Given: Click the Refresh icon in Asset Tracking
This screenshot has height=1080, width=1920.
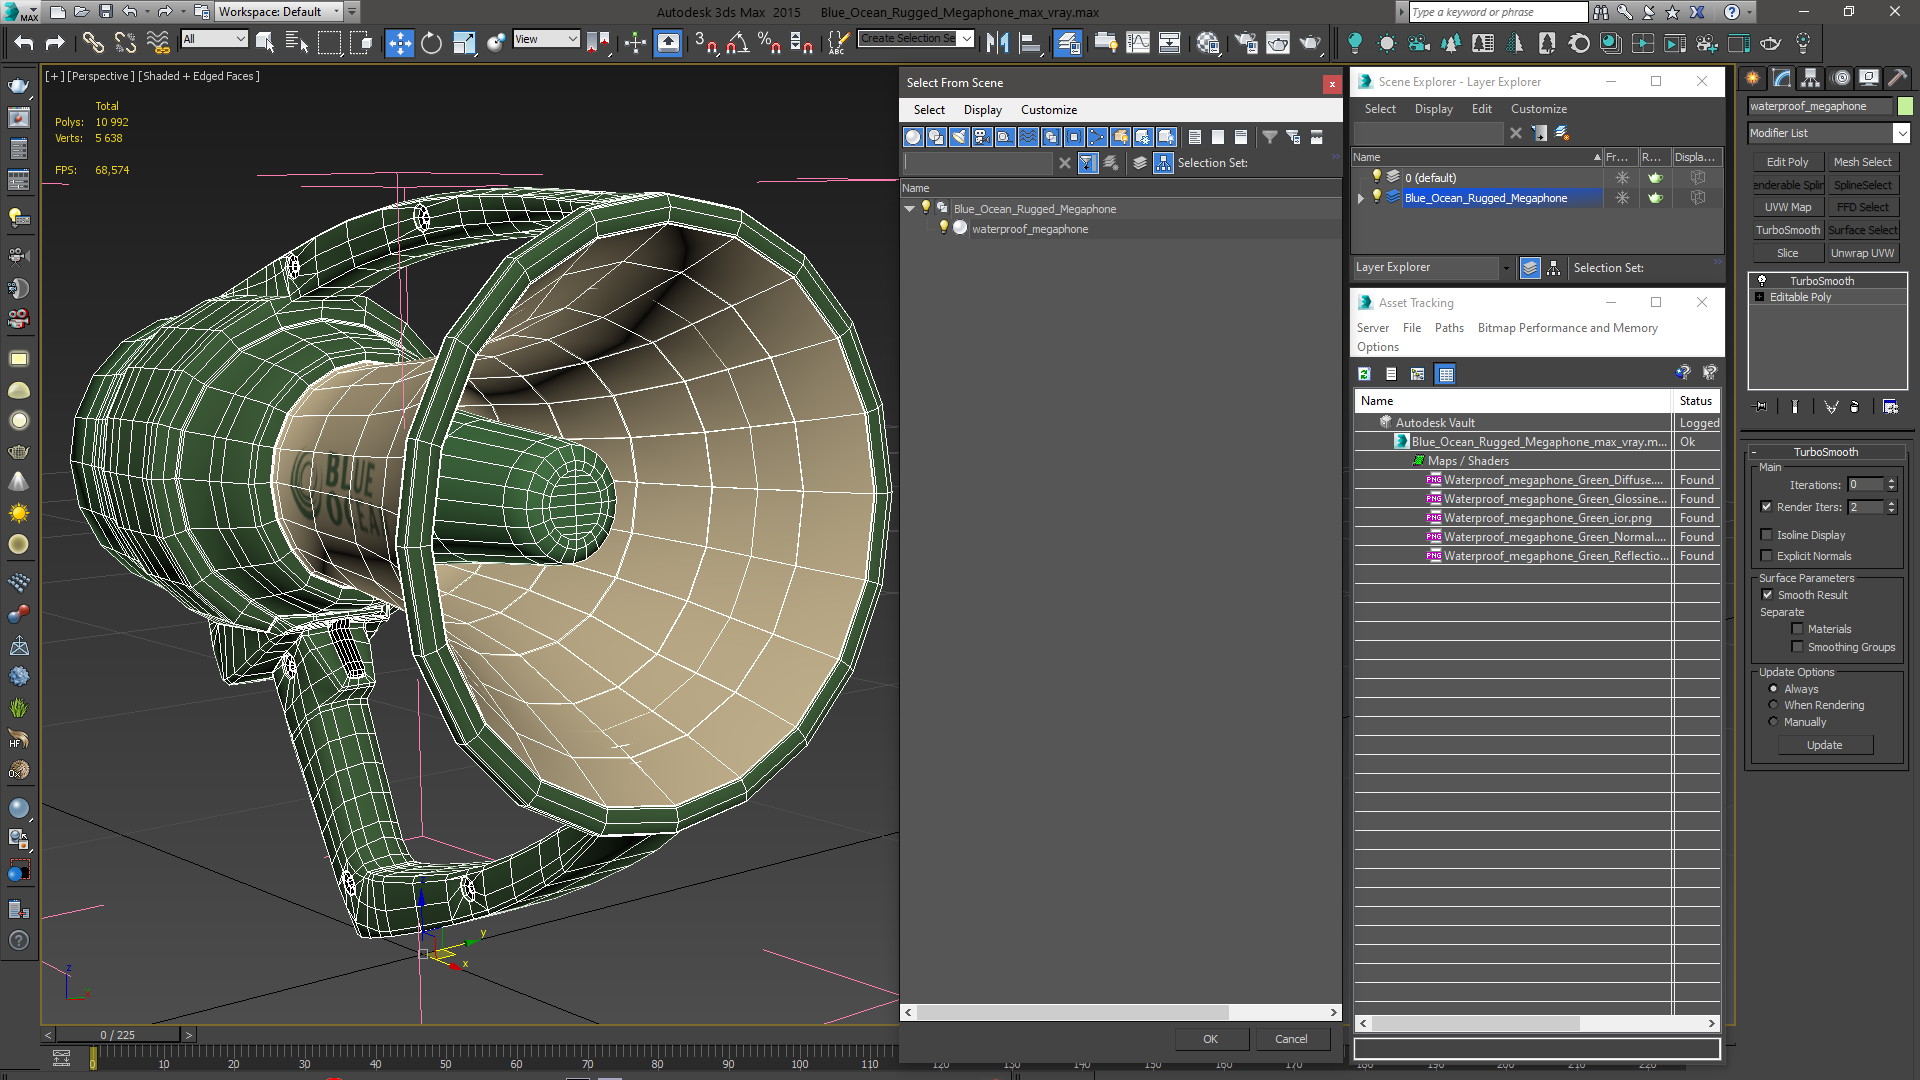Looking at the screenshot, I should [x=1364, y=374].
